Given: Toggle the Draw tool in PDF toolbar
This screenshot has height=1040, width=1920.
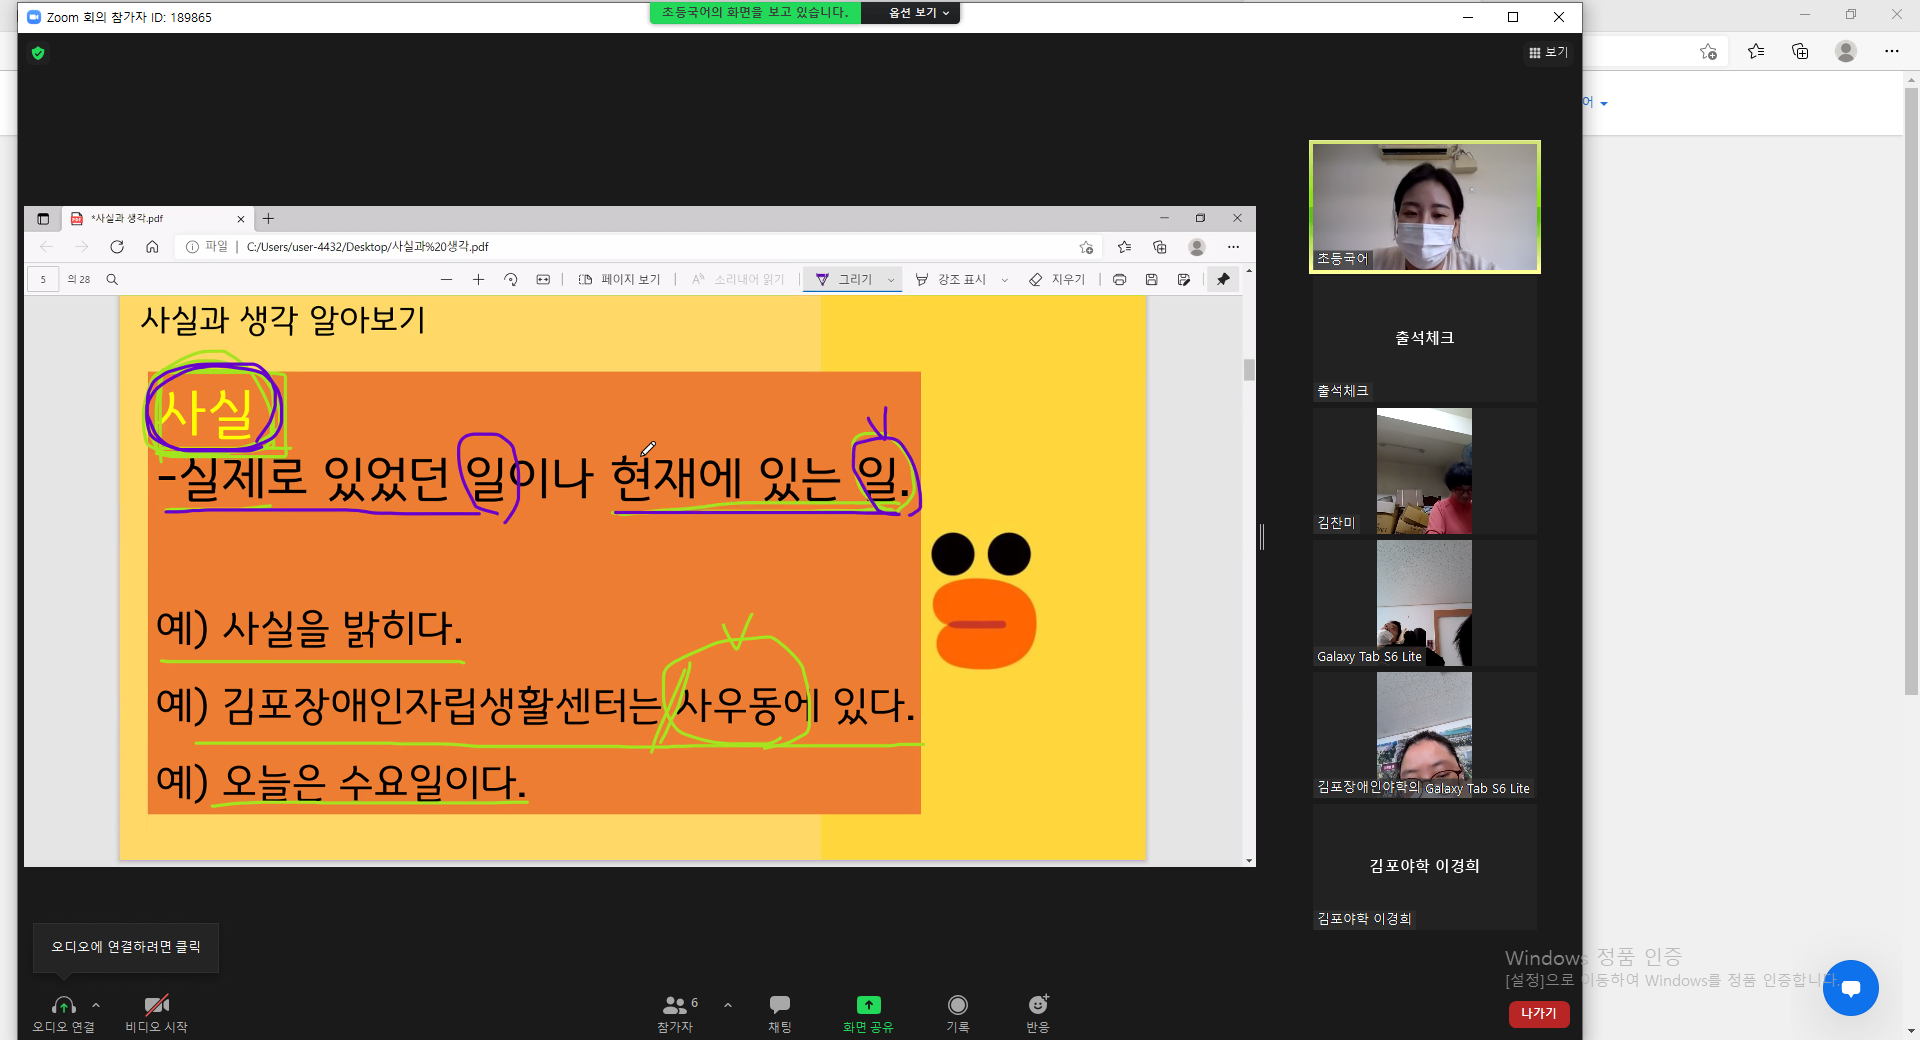Looking at the screenshot, I should point(844,280).
